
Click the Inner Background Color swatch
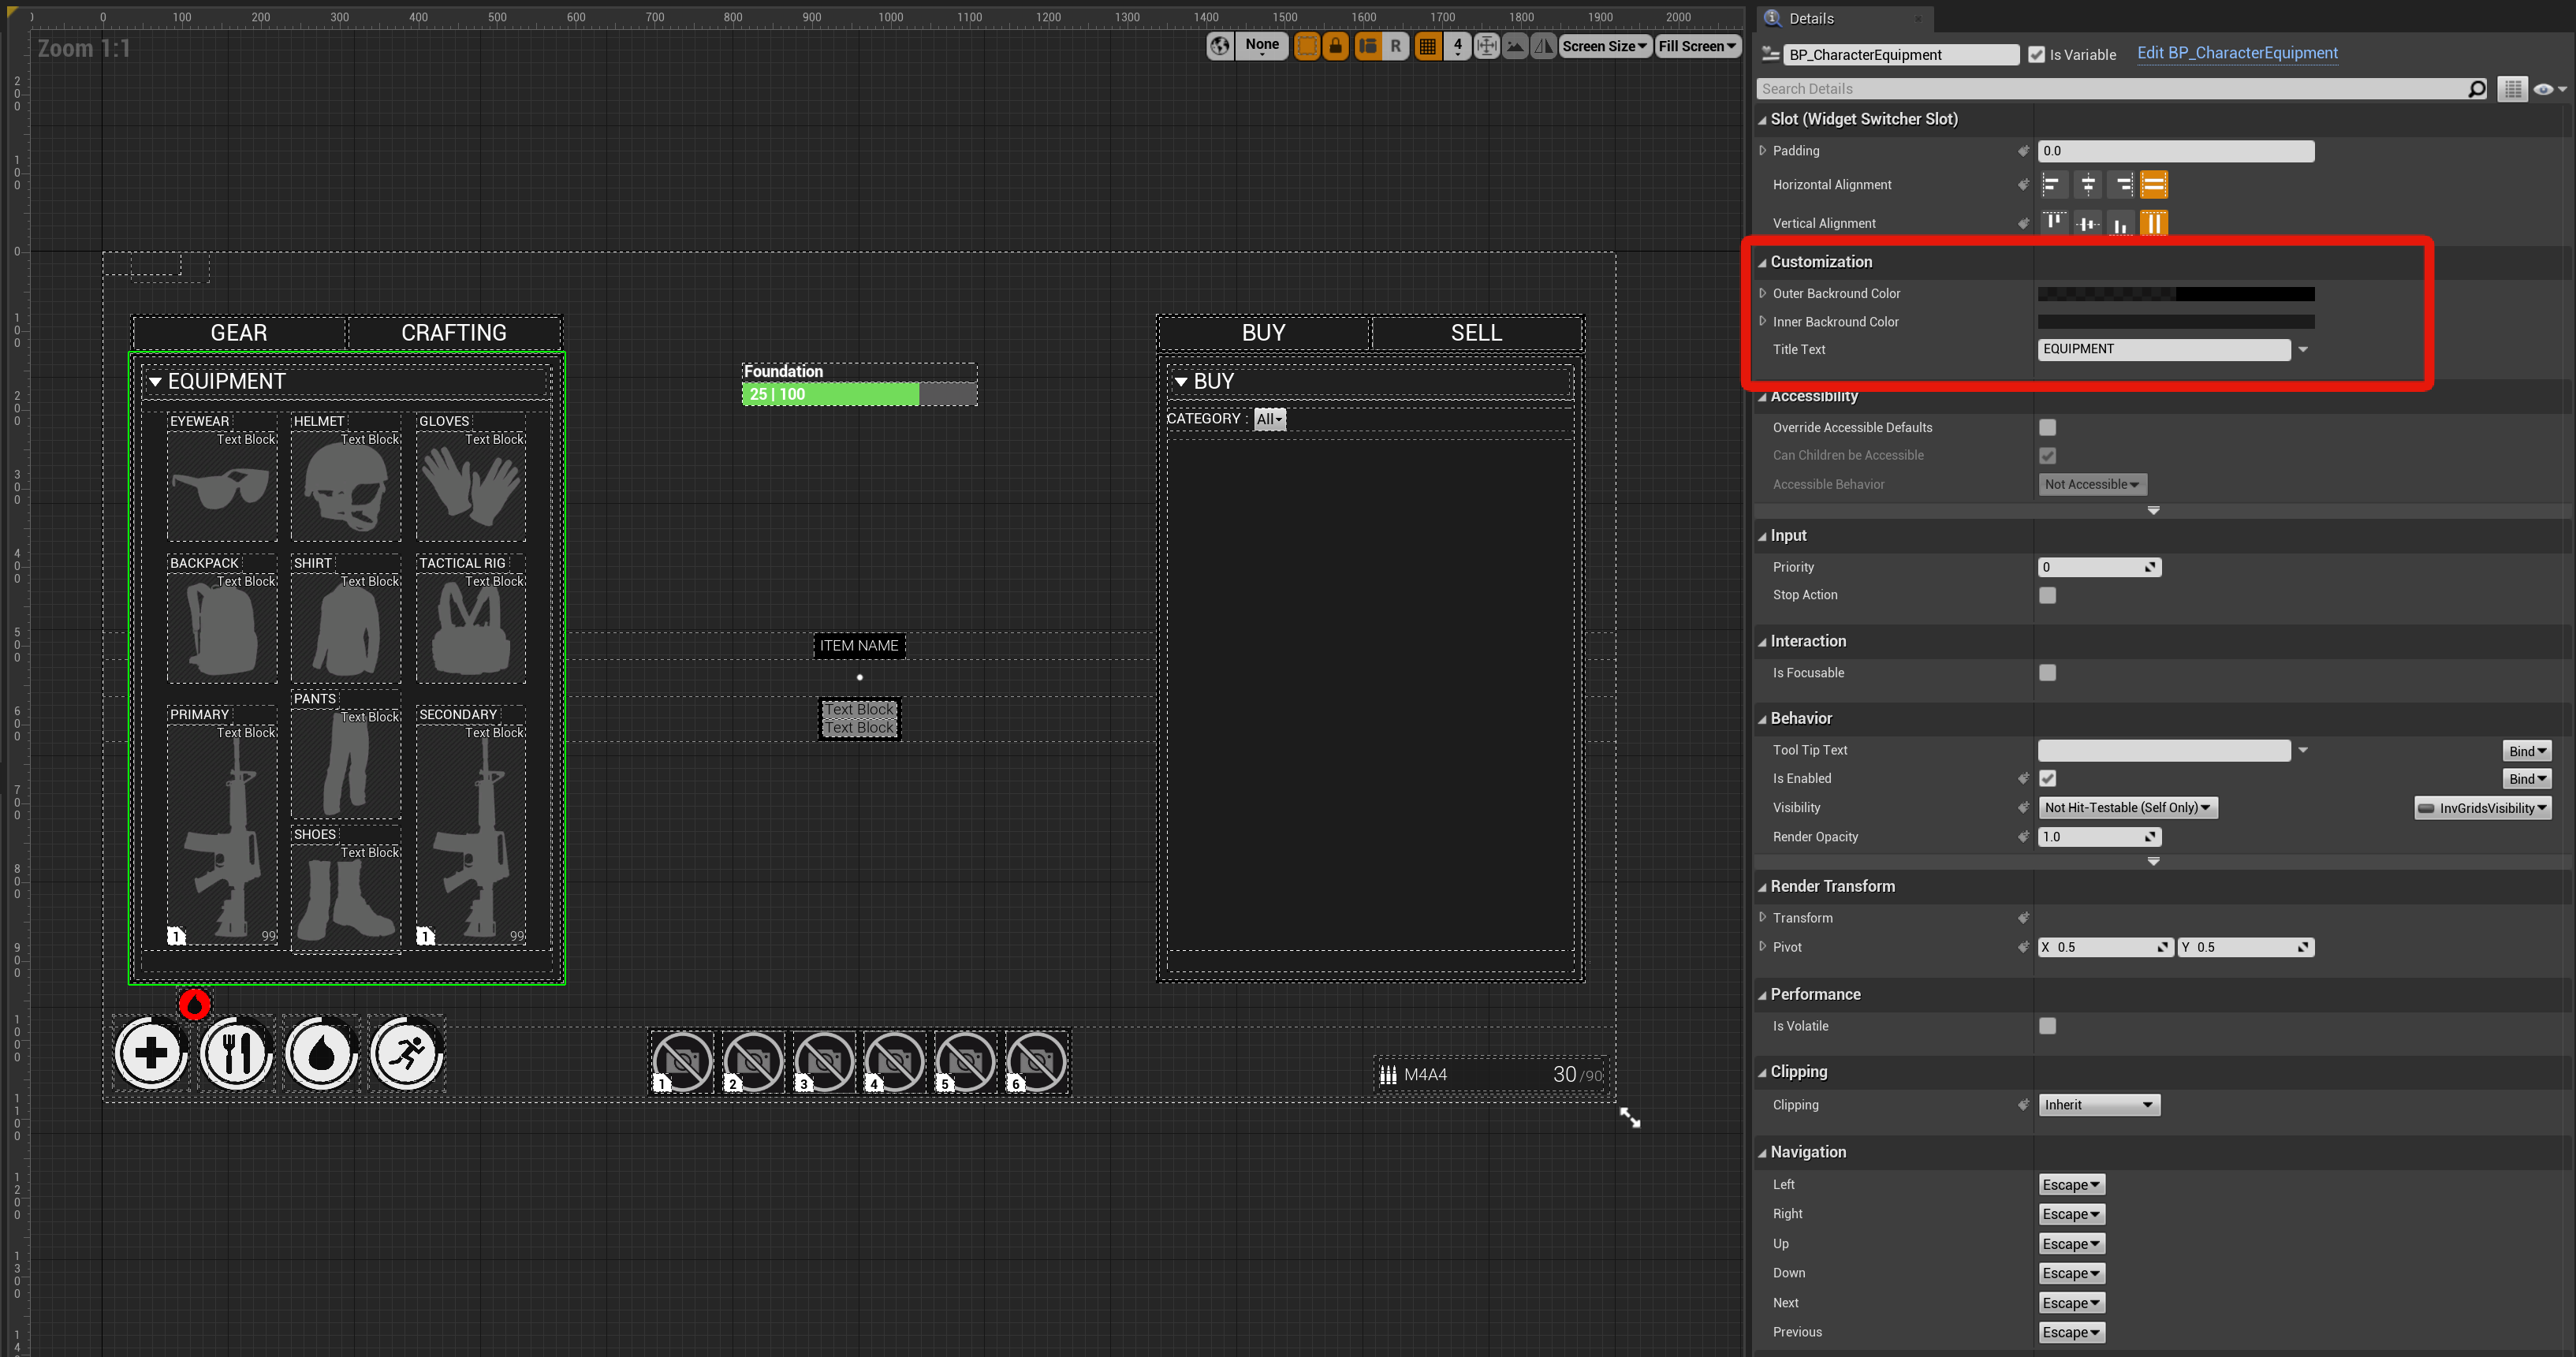(2175, 322)
